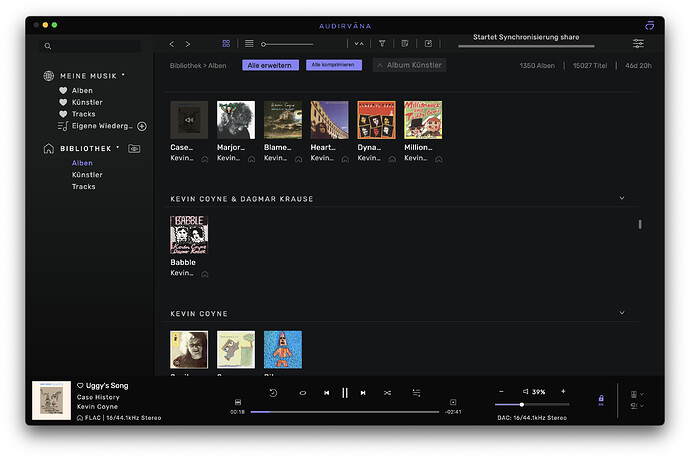Add a new playlist with plus icon
Image resolution: width=690 pixels, height=459 pixels.
pos(142,126)
